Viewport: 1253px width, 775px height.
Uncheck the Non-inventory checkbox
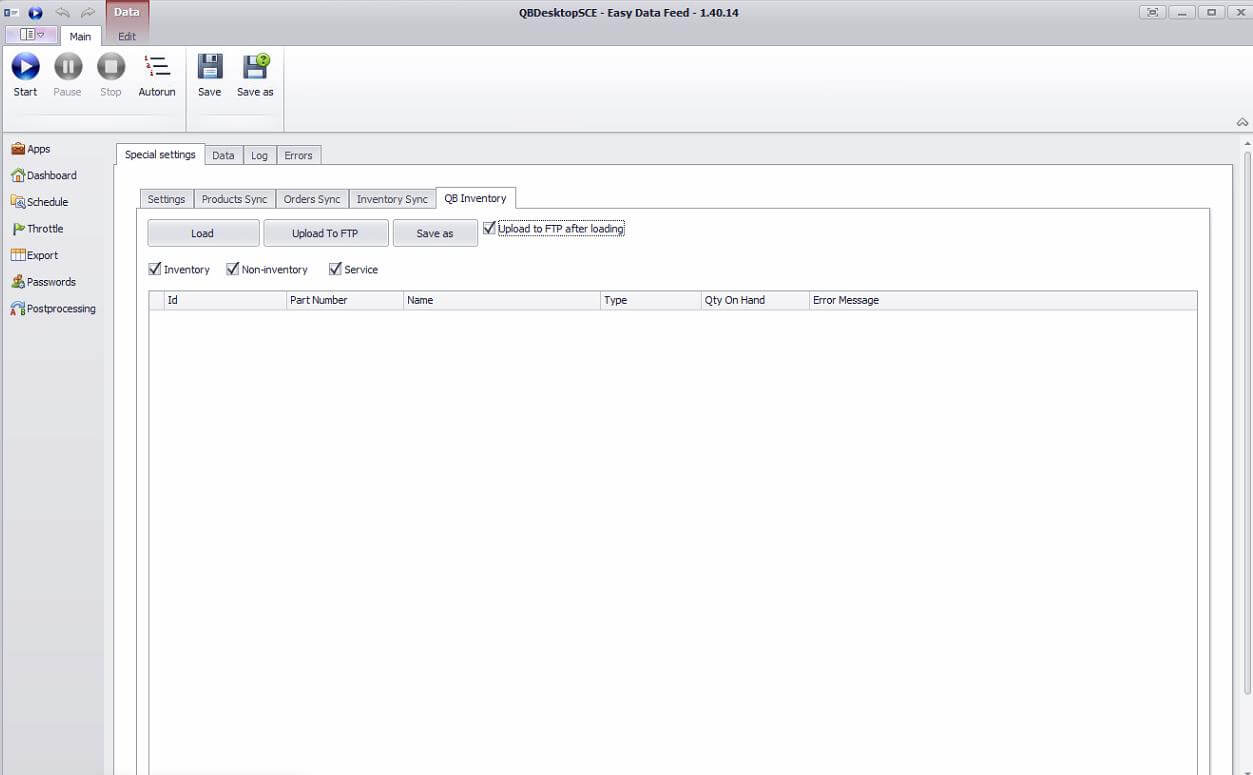click(233, 269)
